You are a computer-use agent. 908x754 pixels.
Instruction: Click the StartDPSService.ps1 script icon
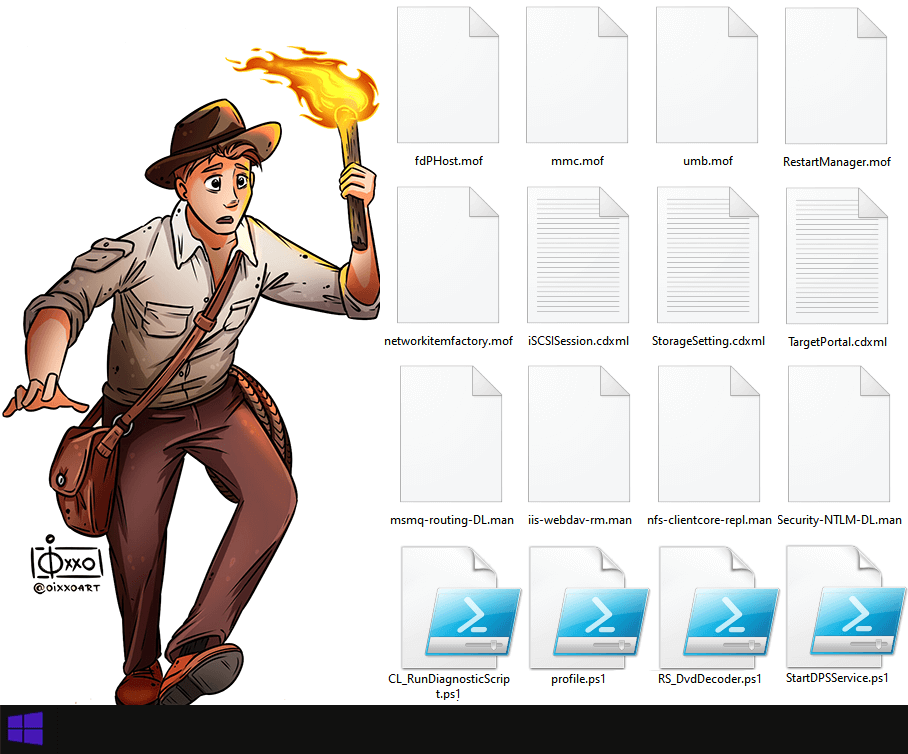coord(838,608)
